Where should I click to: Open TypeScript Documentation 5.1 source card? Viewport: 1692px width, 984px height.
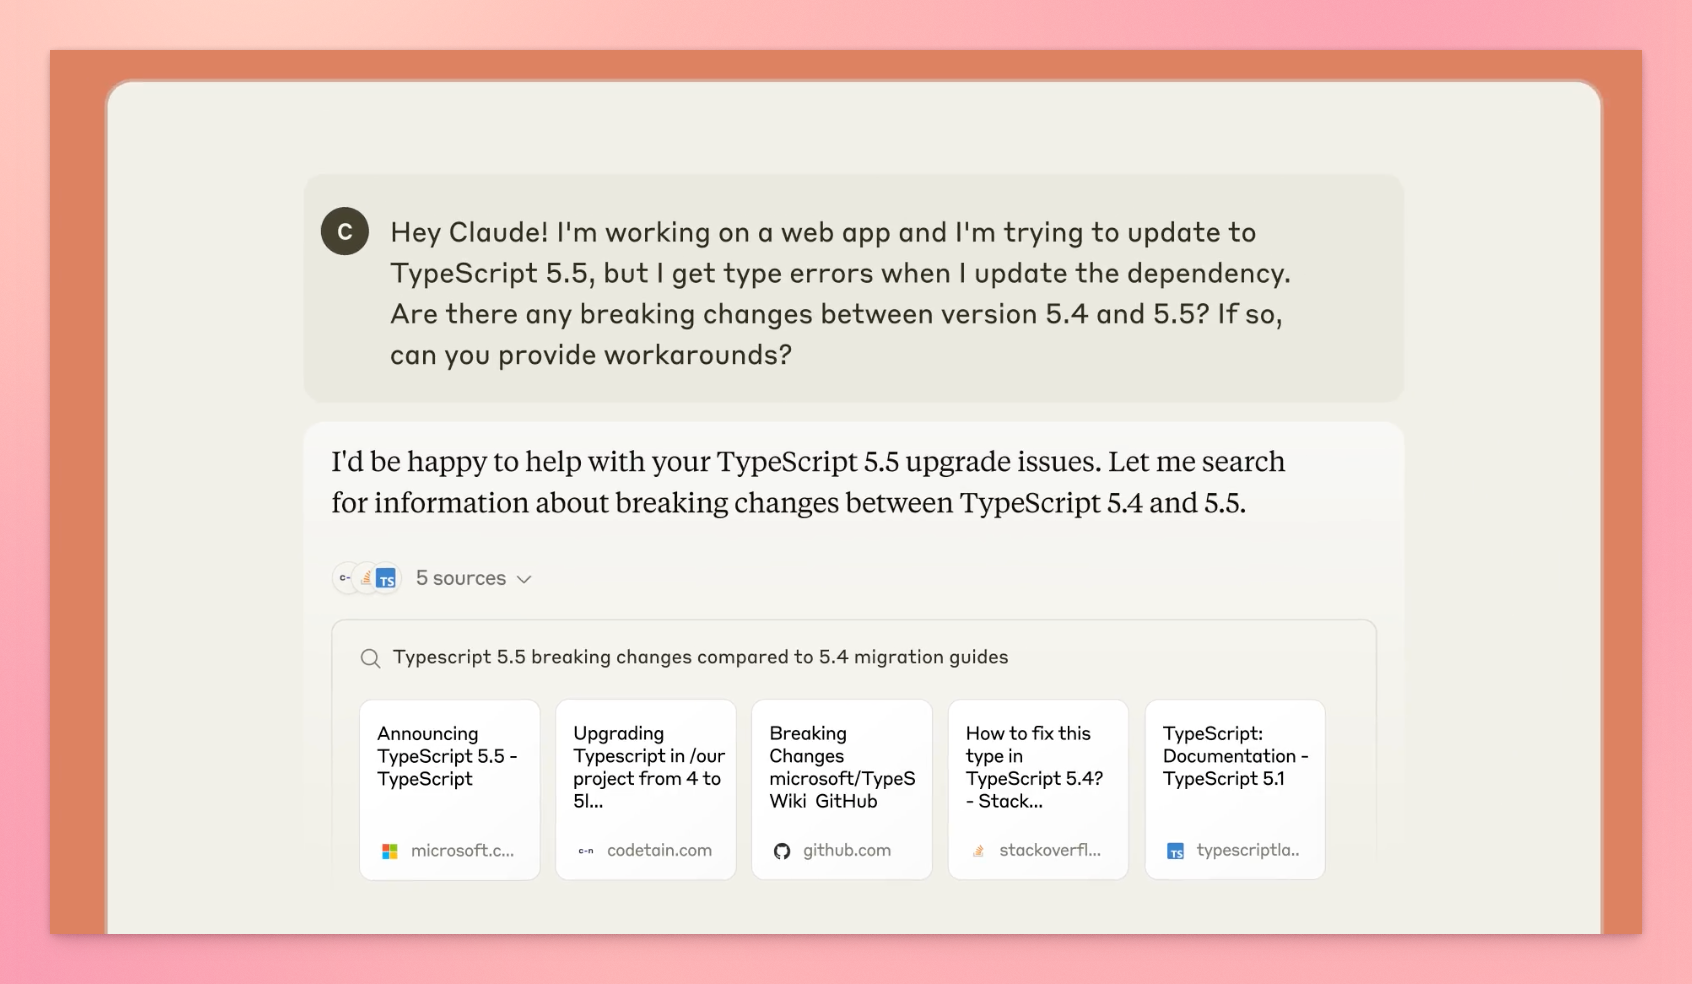pos(1235,790)
